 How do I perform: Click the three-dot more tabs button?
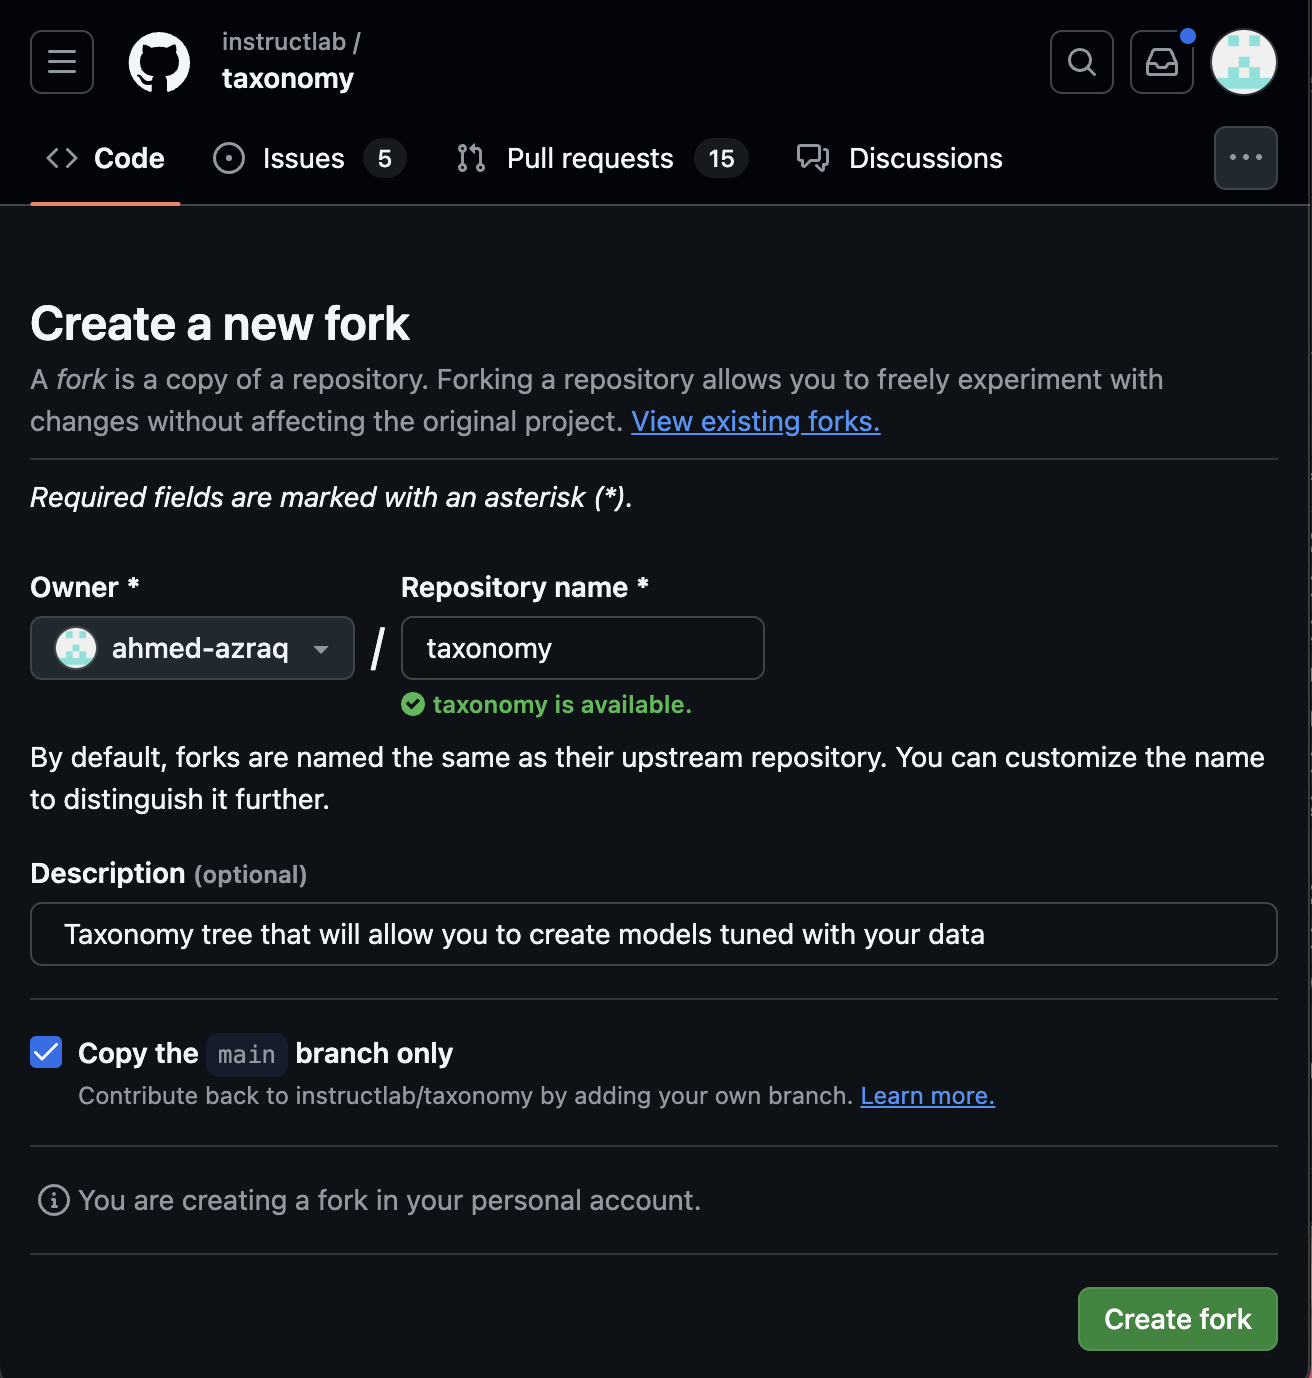[x=1245, y=158]
